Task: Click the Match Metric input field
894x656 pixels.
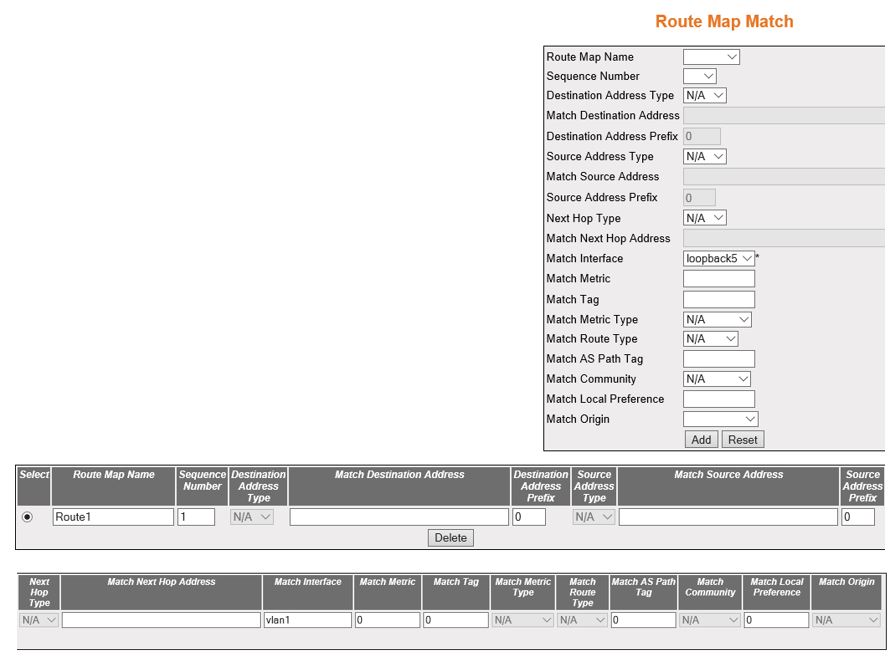Action: coord(718,279)
